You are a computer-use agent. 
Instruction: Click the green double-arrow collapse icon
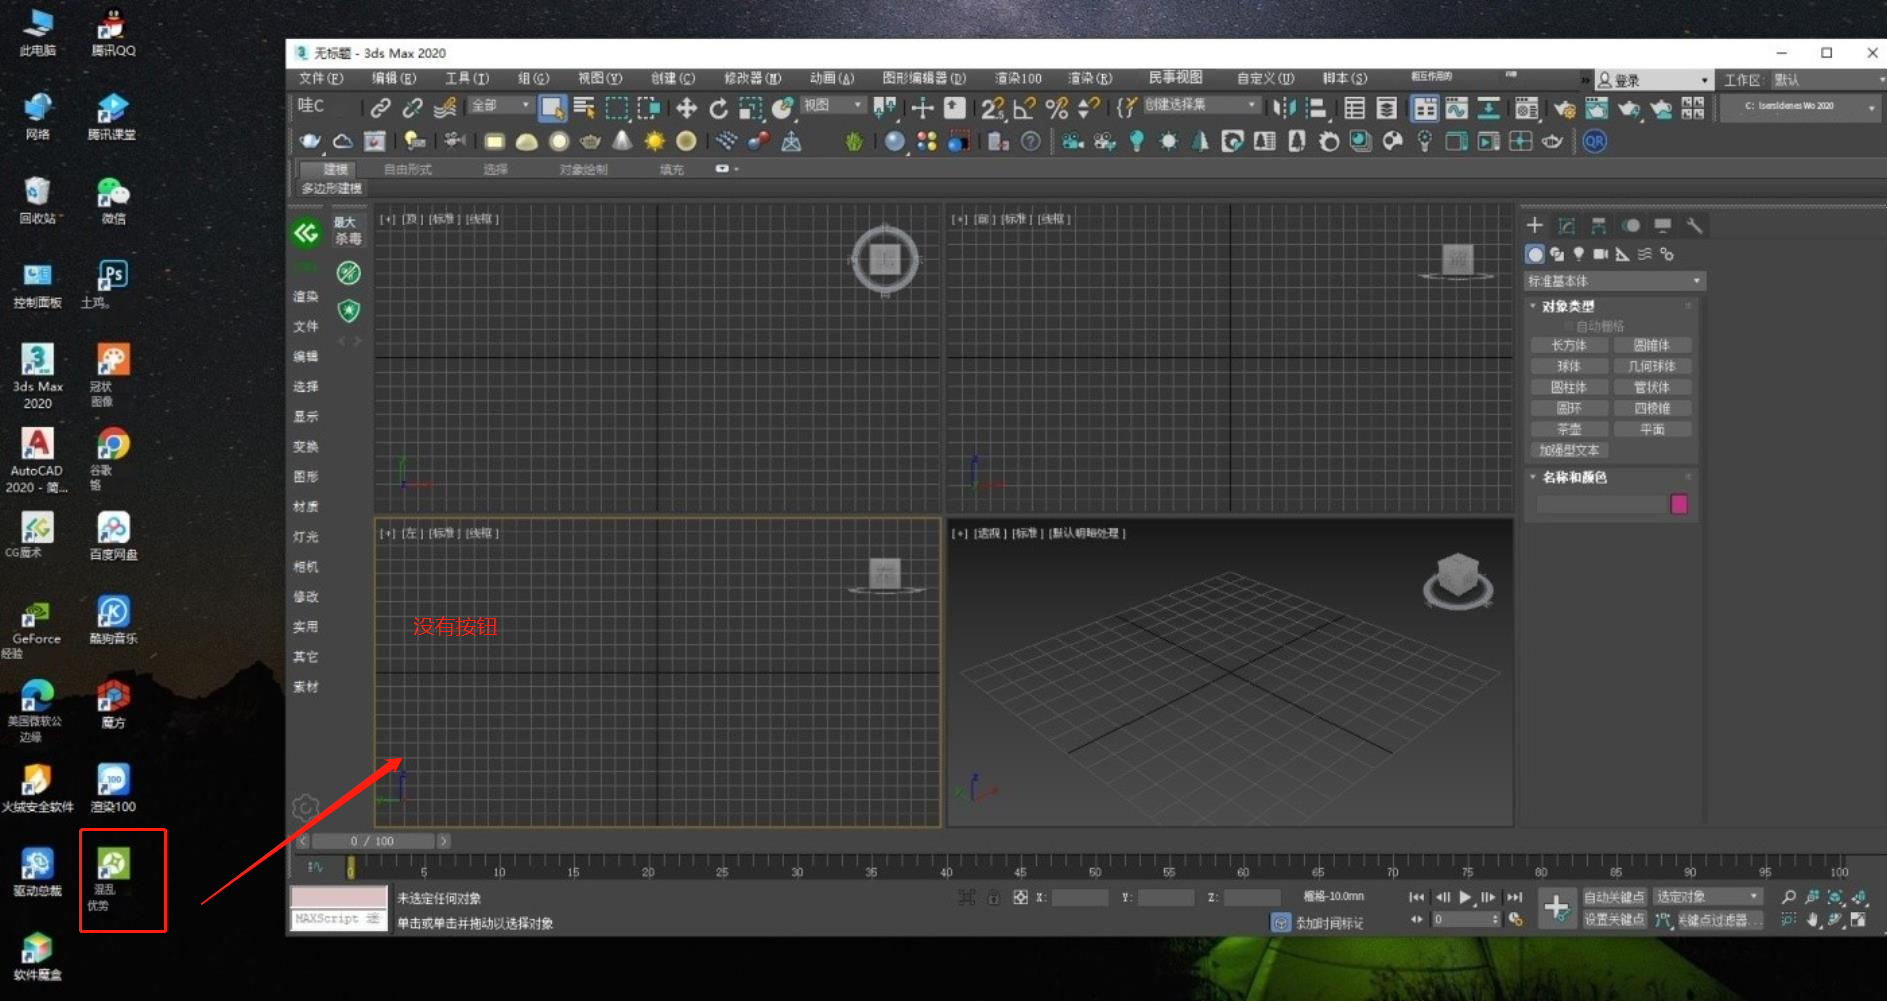(x=306, y=233)
